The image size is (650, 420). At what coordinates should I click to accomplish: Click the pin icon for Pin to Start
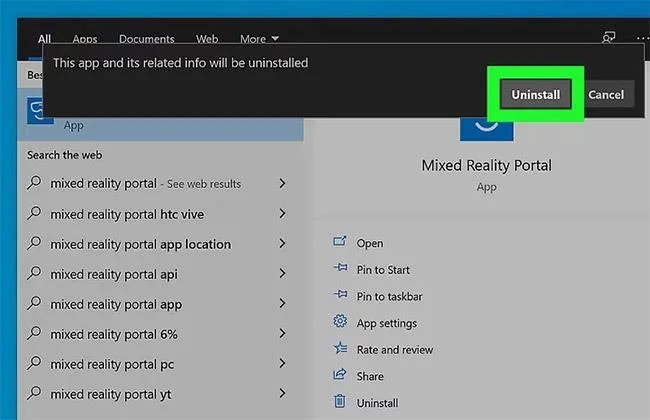340,267
